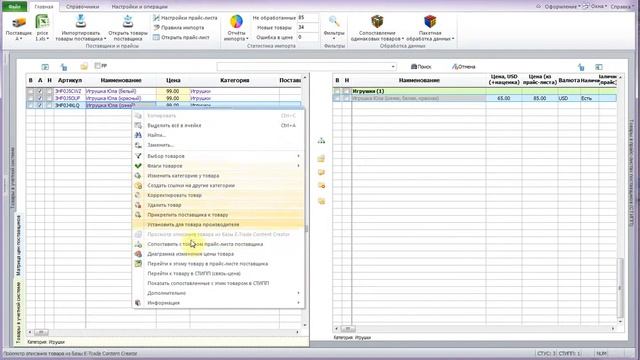Toggle column Н checkbox for ЗHF0J5OLP row

(x=49, y=98)
